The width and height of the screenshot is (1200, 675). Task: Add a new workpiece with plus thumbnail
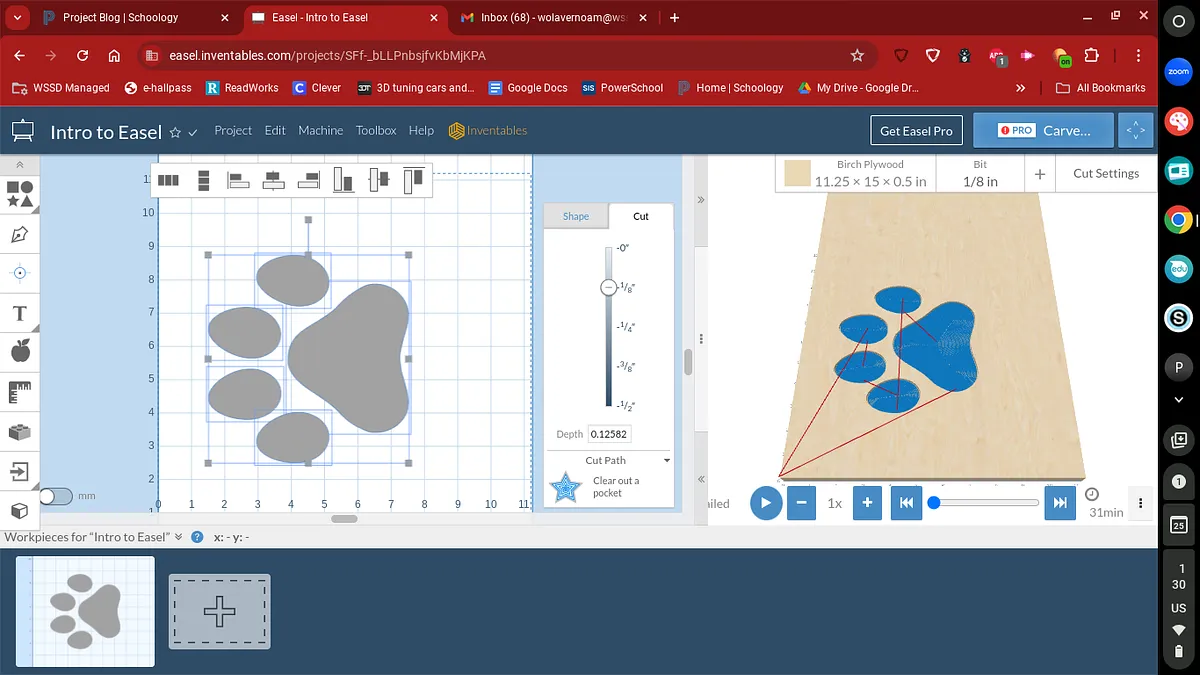[219, 611]
